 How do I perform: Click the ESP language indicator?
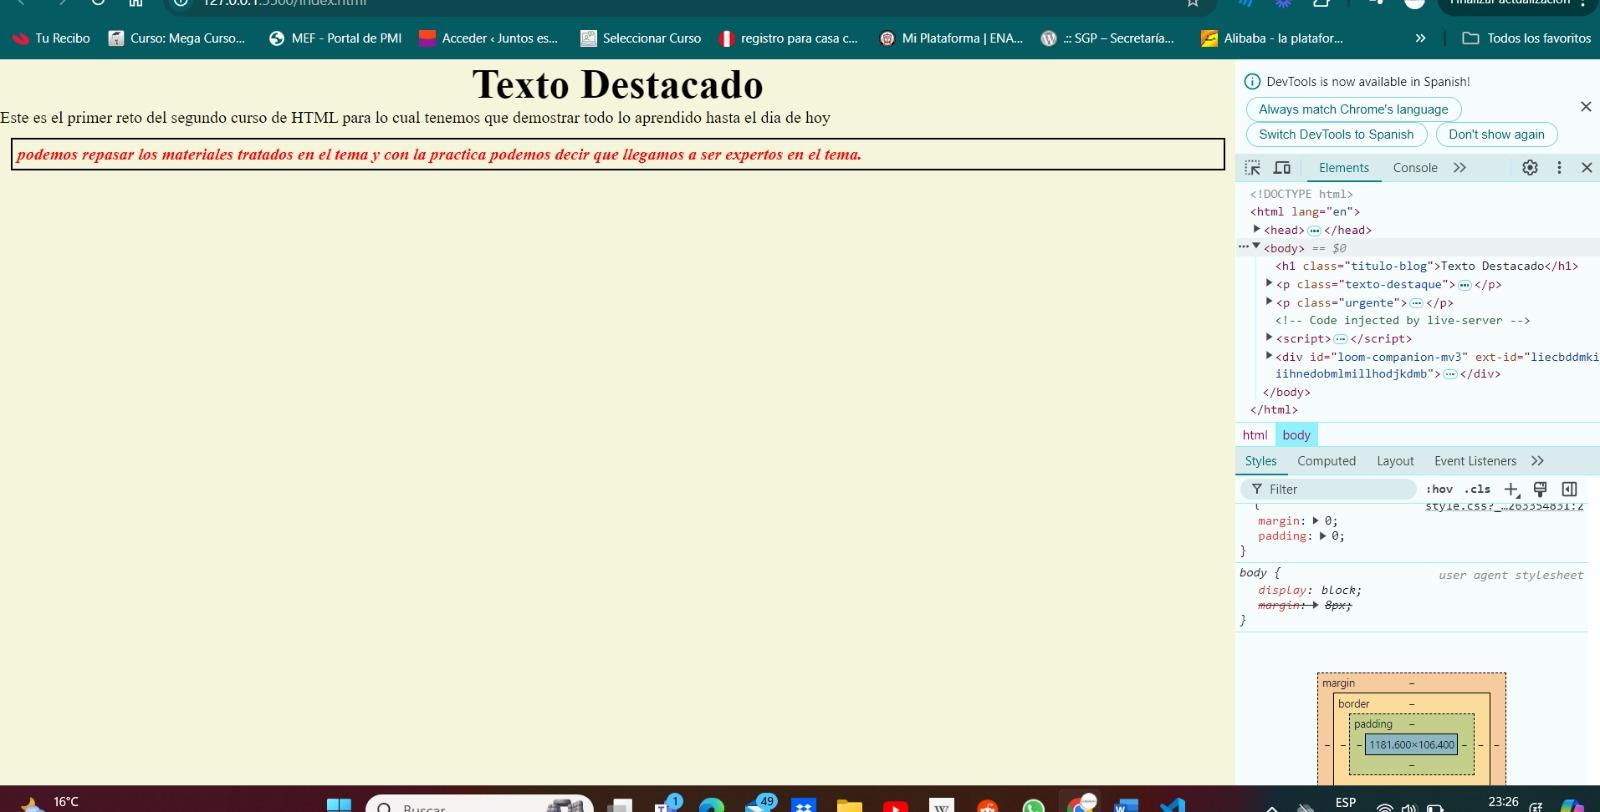(1346, 802)
